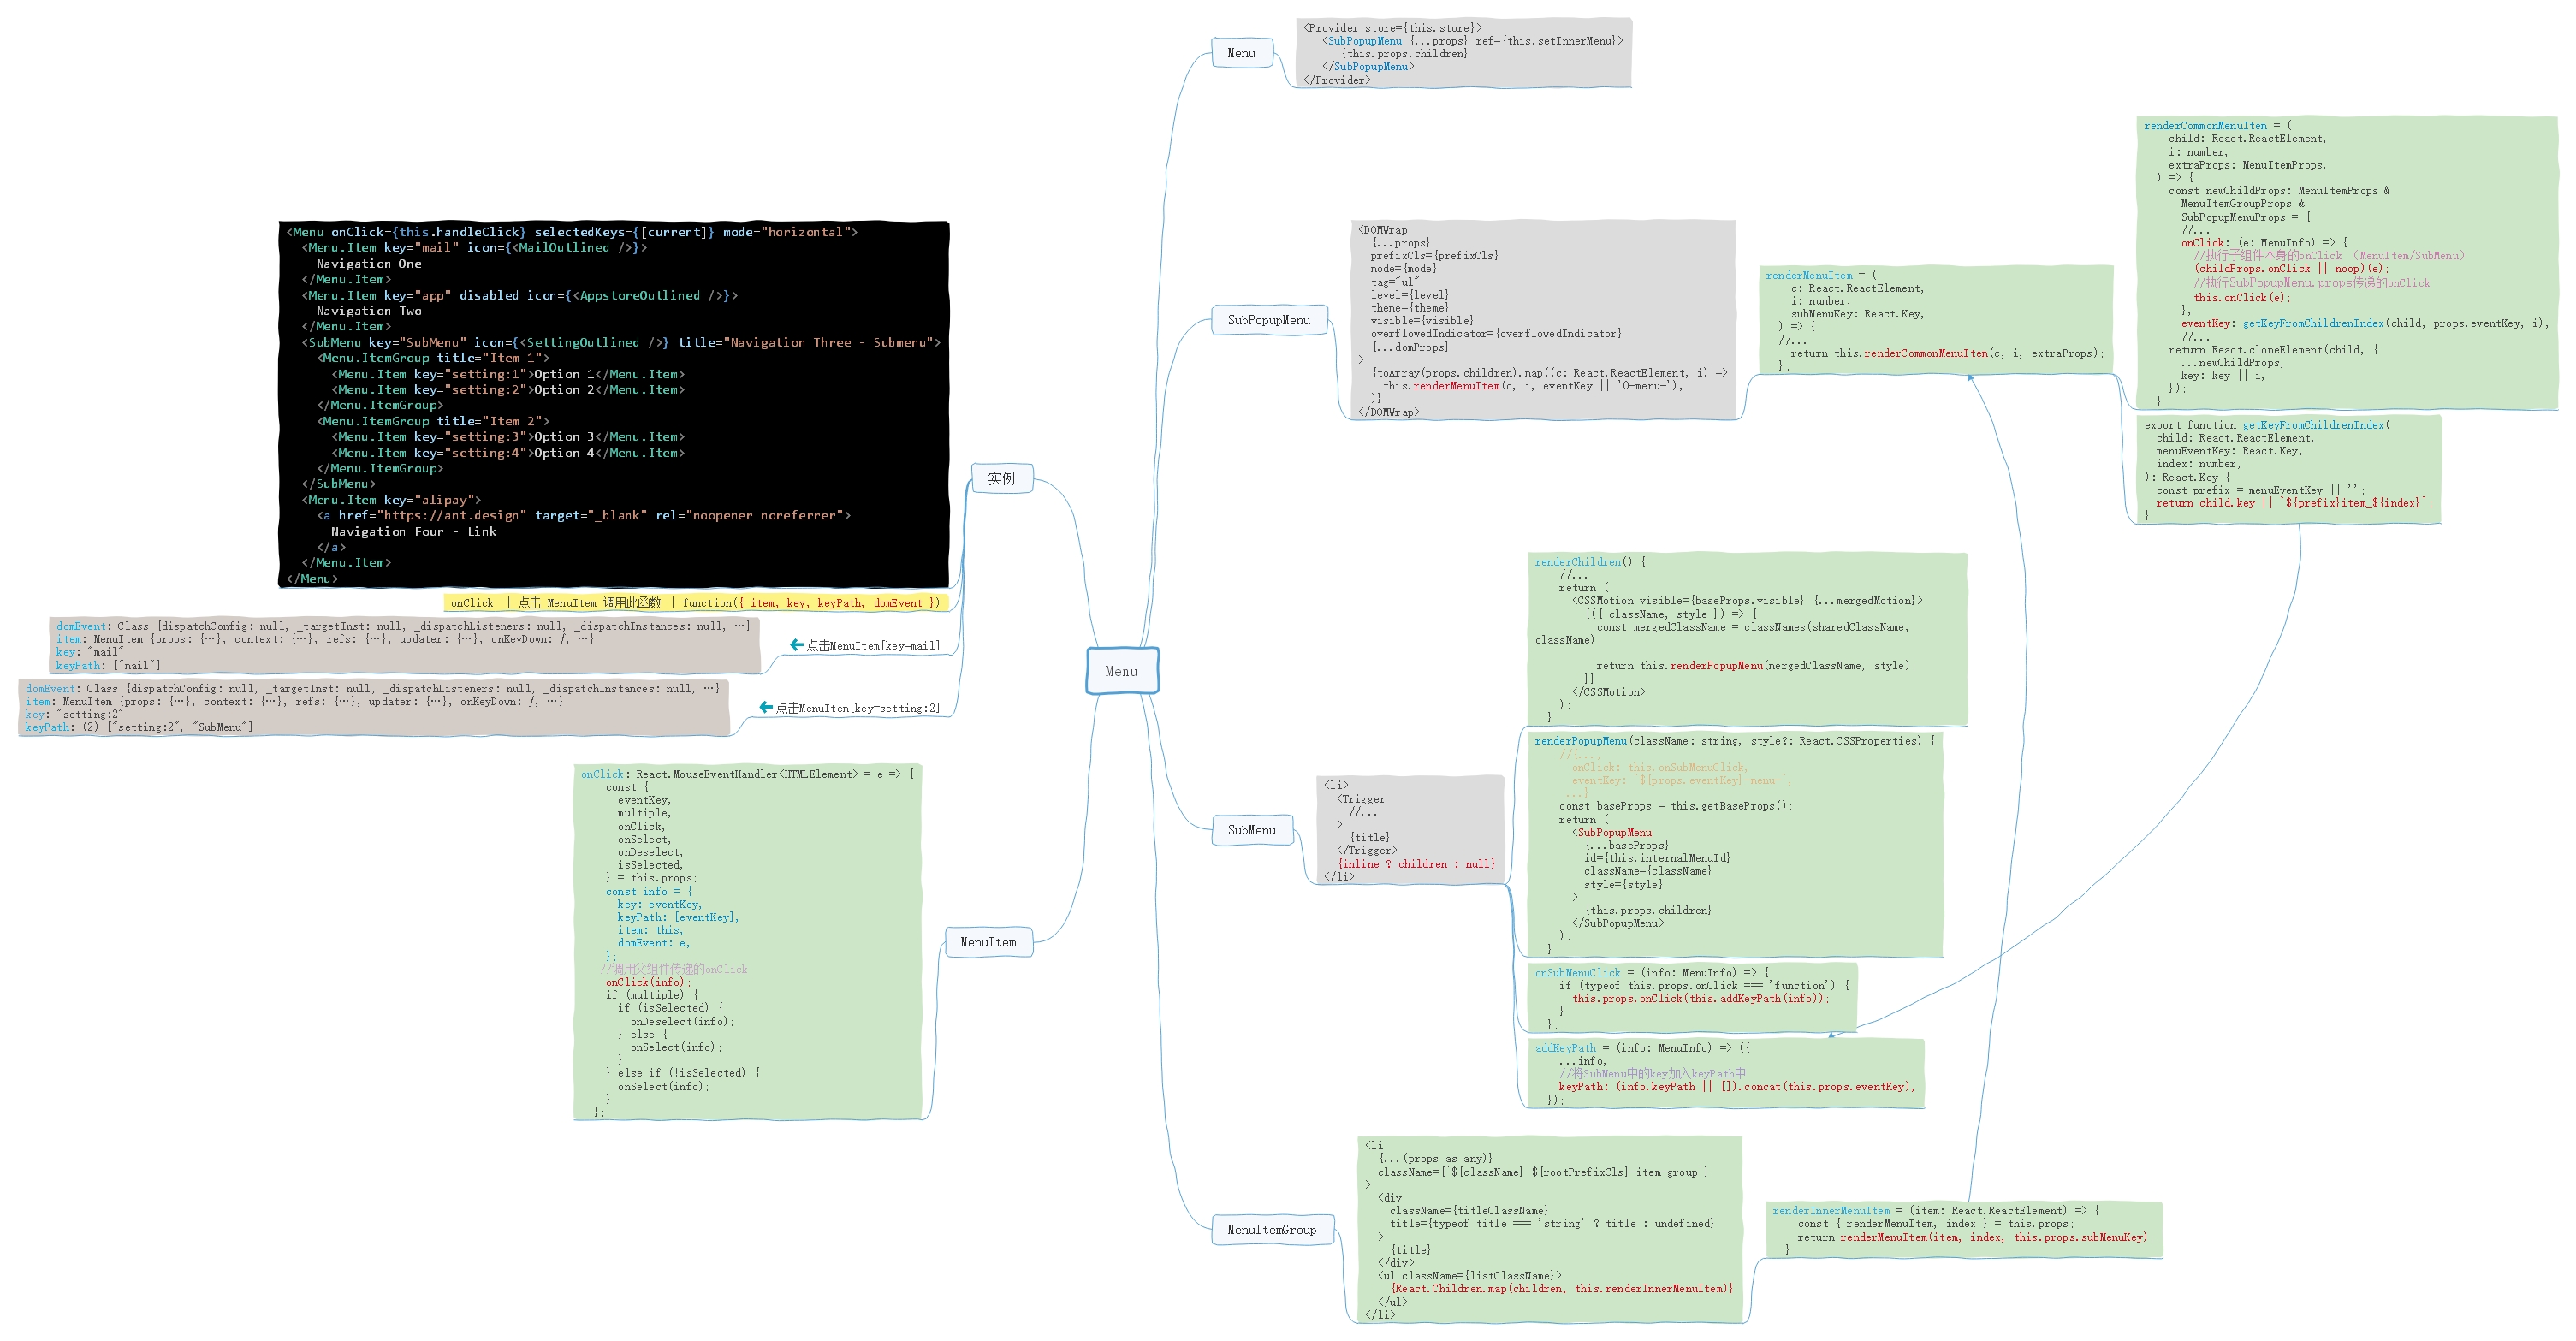Image resolution: width=2576 pixels, height=1341 pixels.
Task: Click the teal arrow beside 点击MenuItem[key=mail]
Action: pos(796,645)
